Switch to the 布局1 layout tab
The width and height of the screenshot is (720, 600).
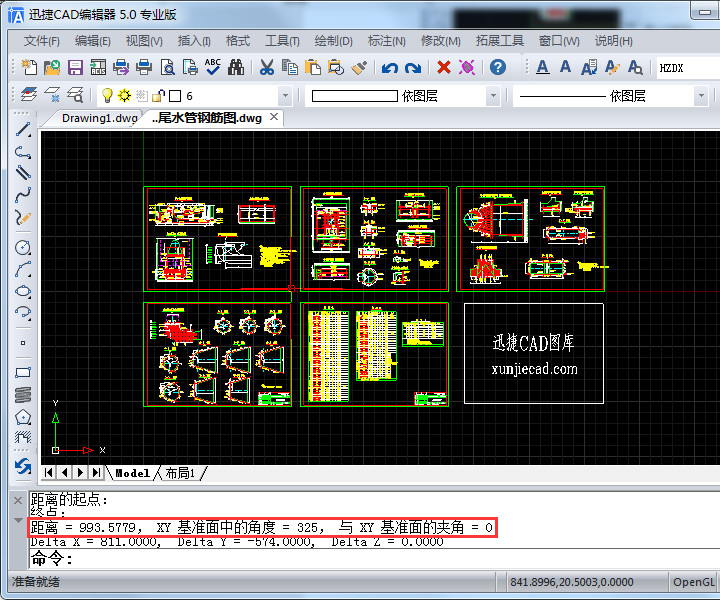180,473
